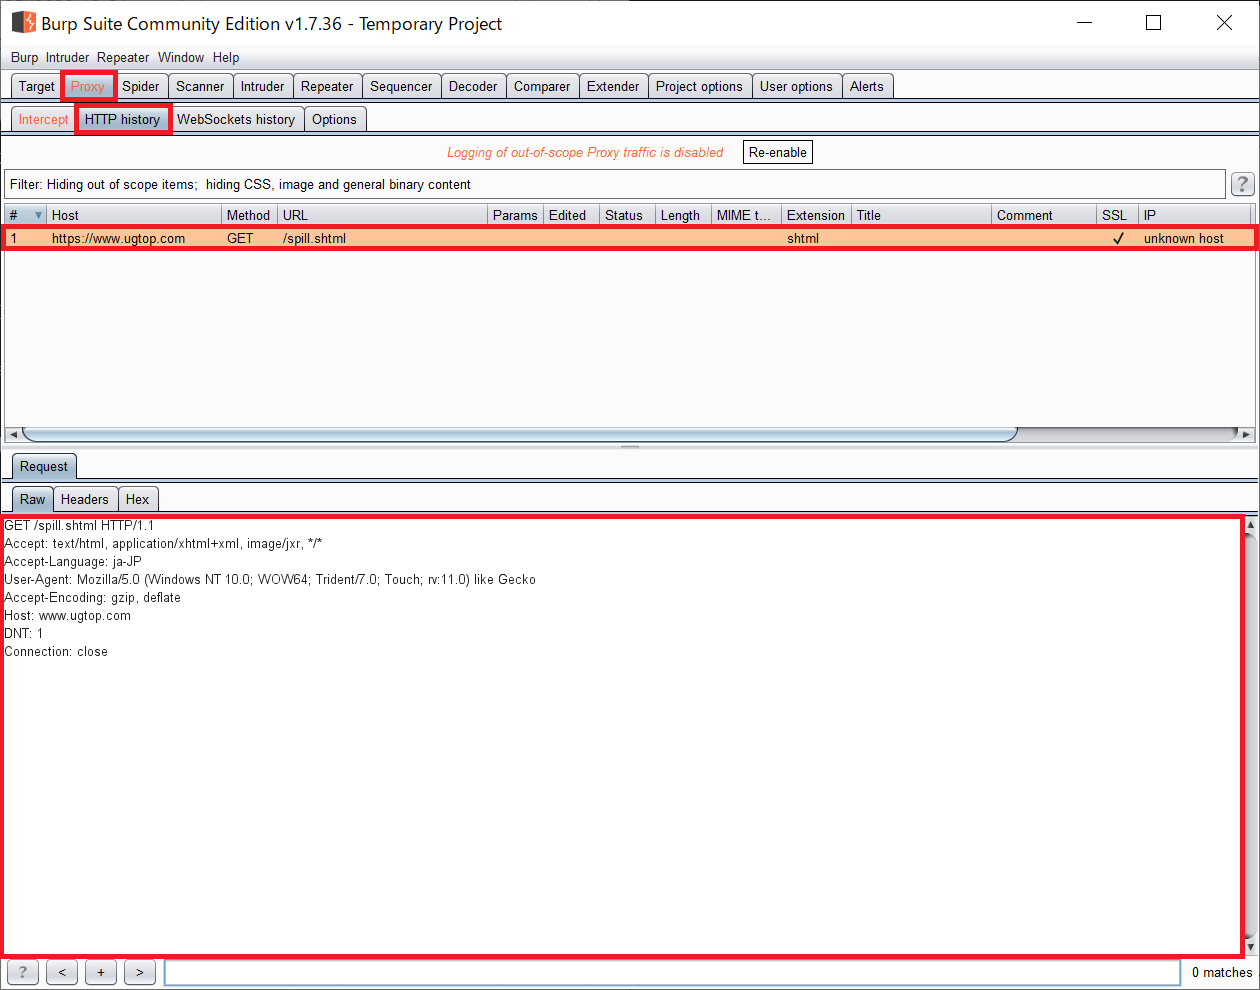Switch to the Decoder tab
Image resolution: width=1260 pixels, height=990 pixels.
[473, 86]
